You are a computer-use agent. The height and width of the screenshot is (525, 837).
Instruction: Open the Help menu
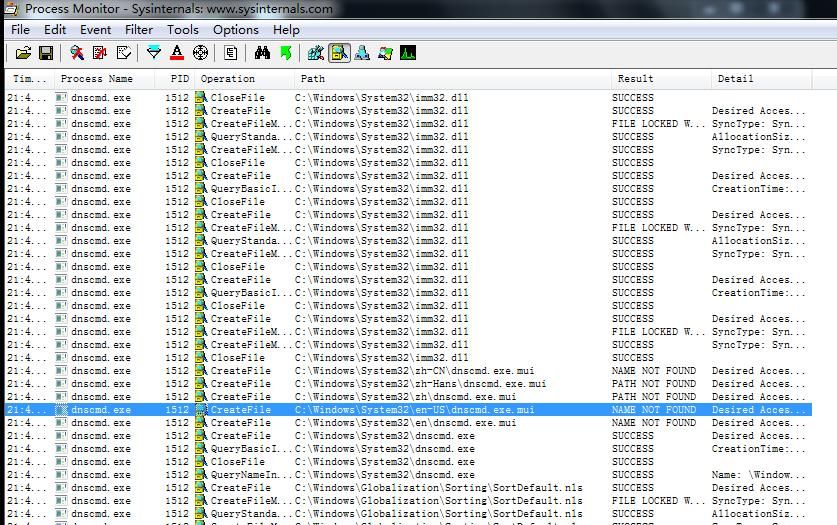286,30
